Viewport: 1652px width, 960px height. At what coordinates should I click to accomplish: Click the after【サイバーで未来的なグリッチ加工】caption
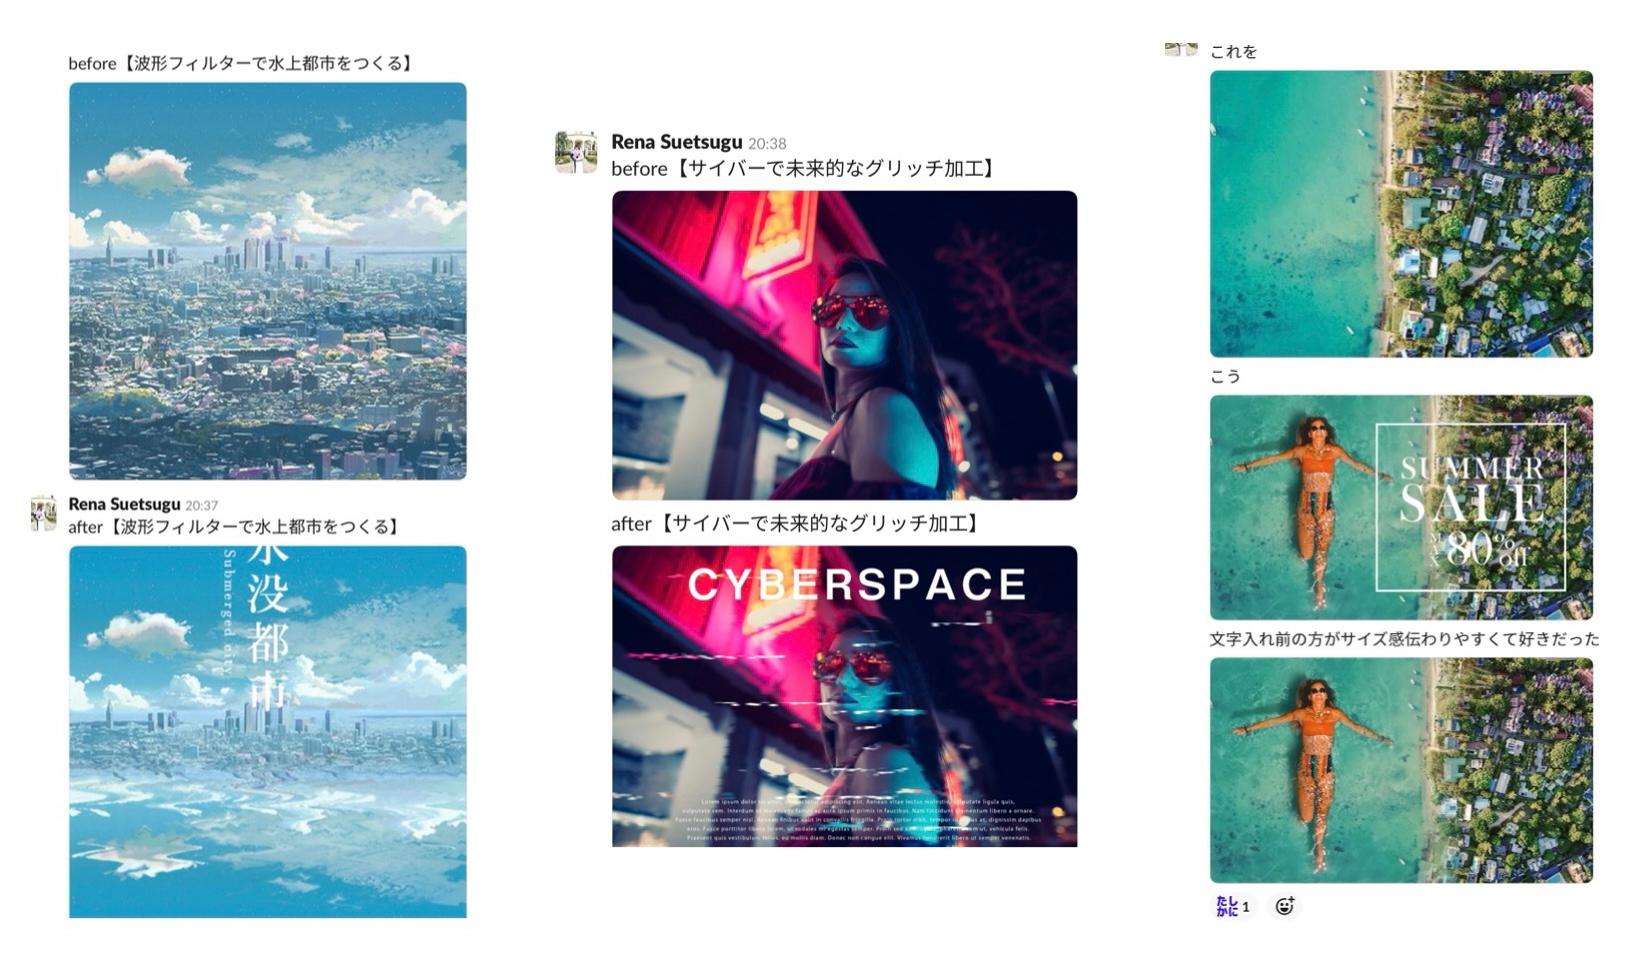(798, 523)
